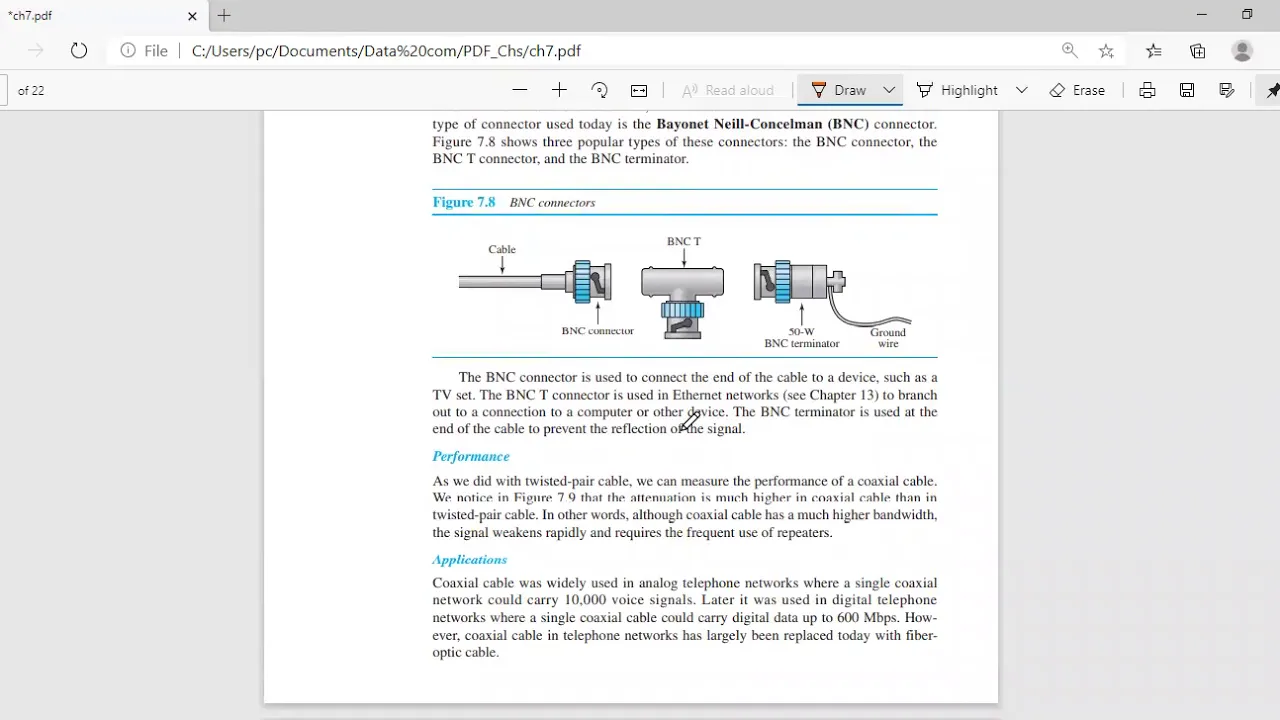Click the 'Cable' label in the figure
Image resolution: width=1280 pixels, height=720 pixels.
(x=502, y=249)
